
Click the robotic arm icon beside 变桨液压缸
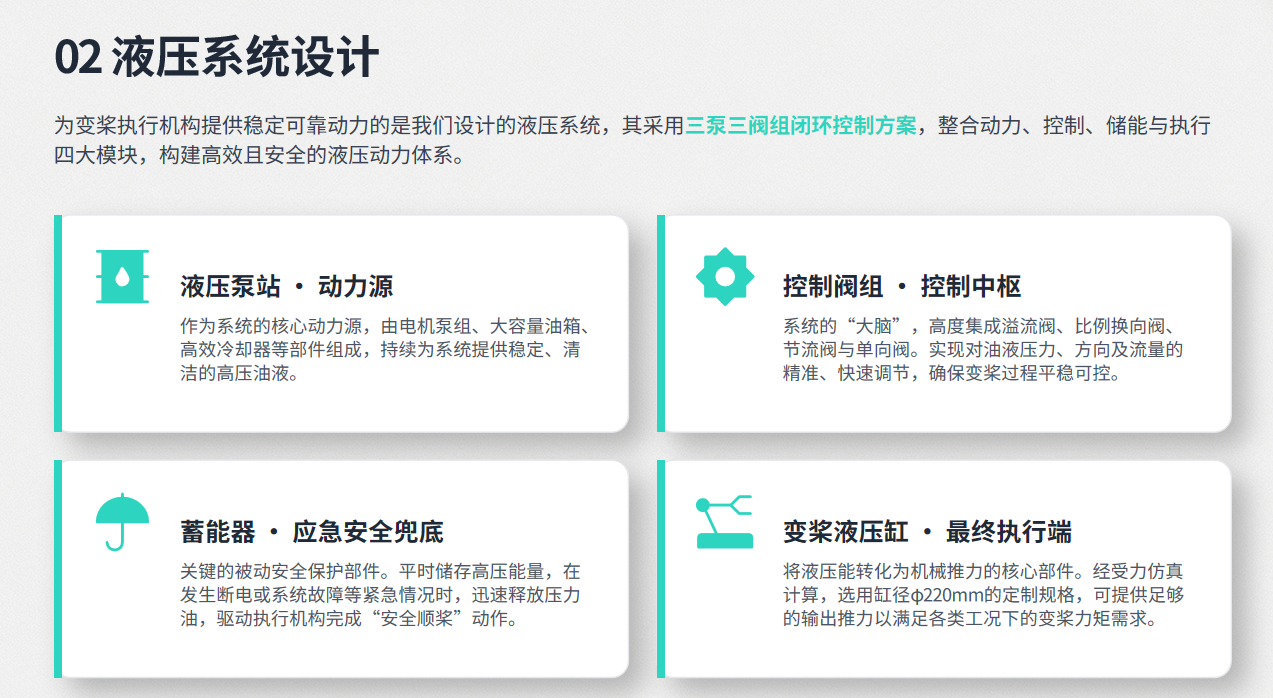point(725,522)
